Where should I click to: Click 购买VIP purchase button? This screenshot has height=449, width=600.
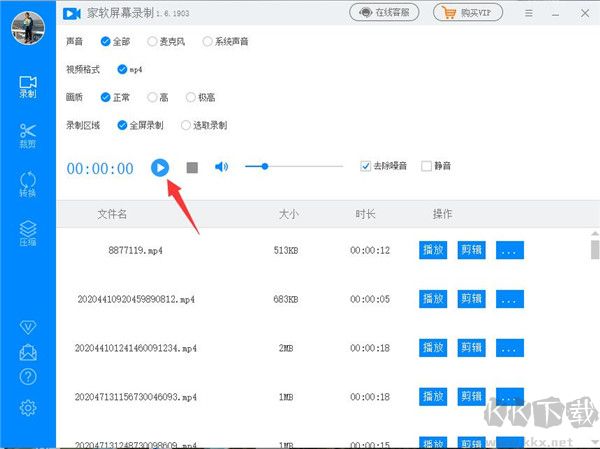(x=469, y=13)
